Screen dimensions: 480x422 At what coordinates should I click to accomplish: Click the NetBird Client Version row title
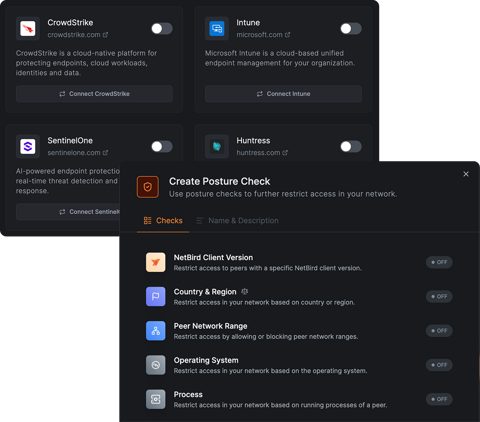(213, 258)
